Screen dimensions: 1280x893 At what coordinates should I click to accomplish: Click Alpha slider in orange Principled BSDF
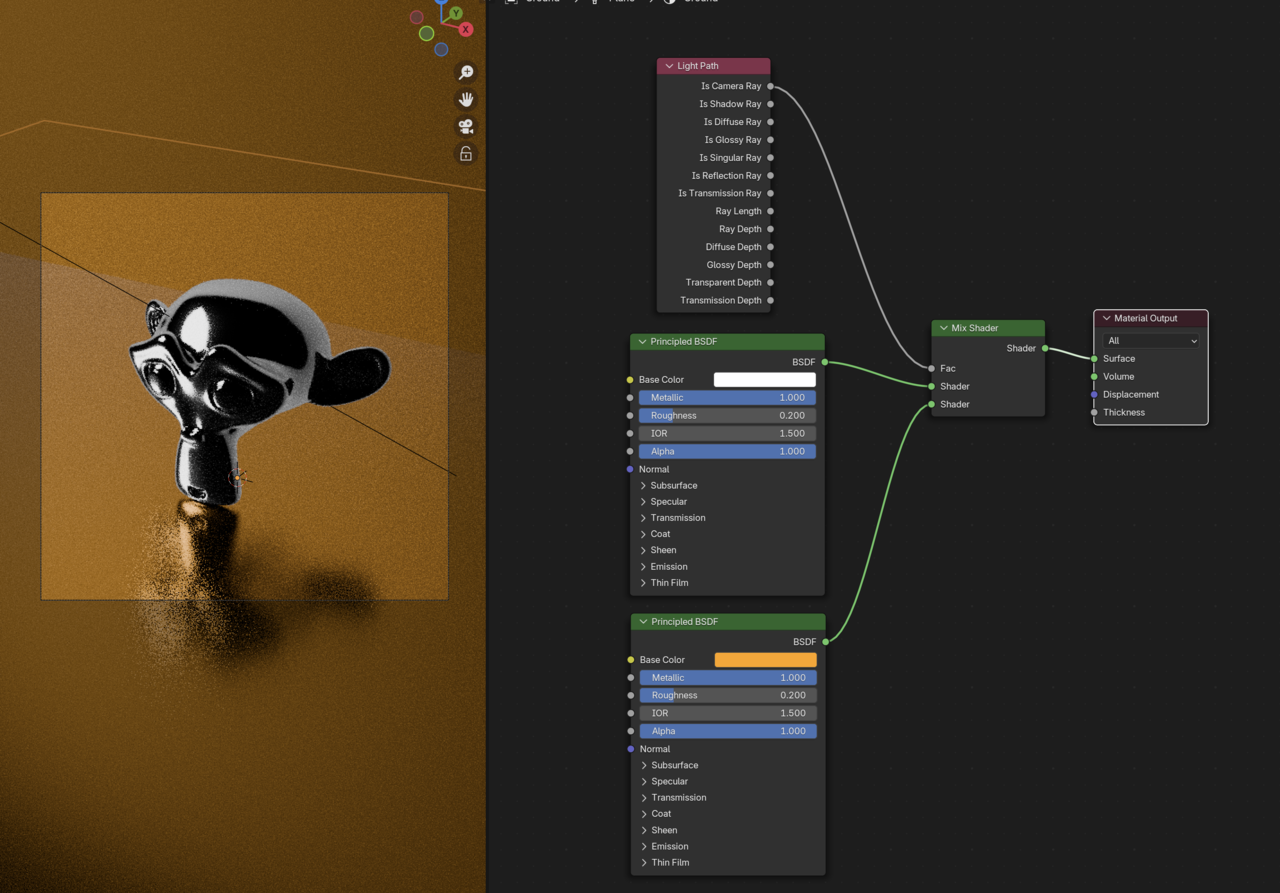(728, 732)
